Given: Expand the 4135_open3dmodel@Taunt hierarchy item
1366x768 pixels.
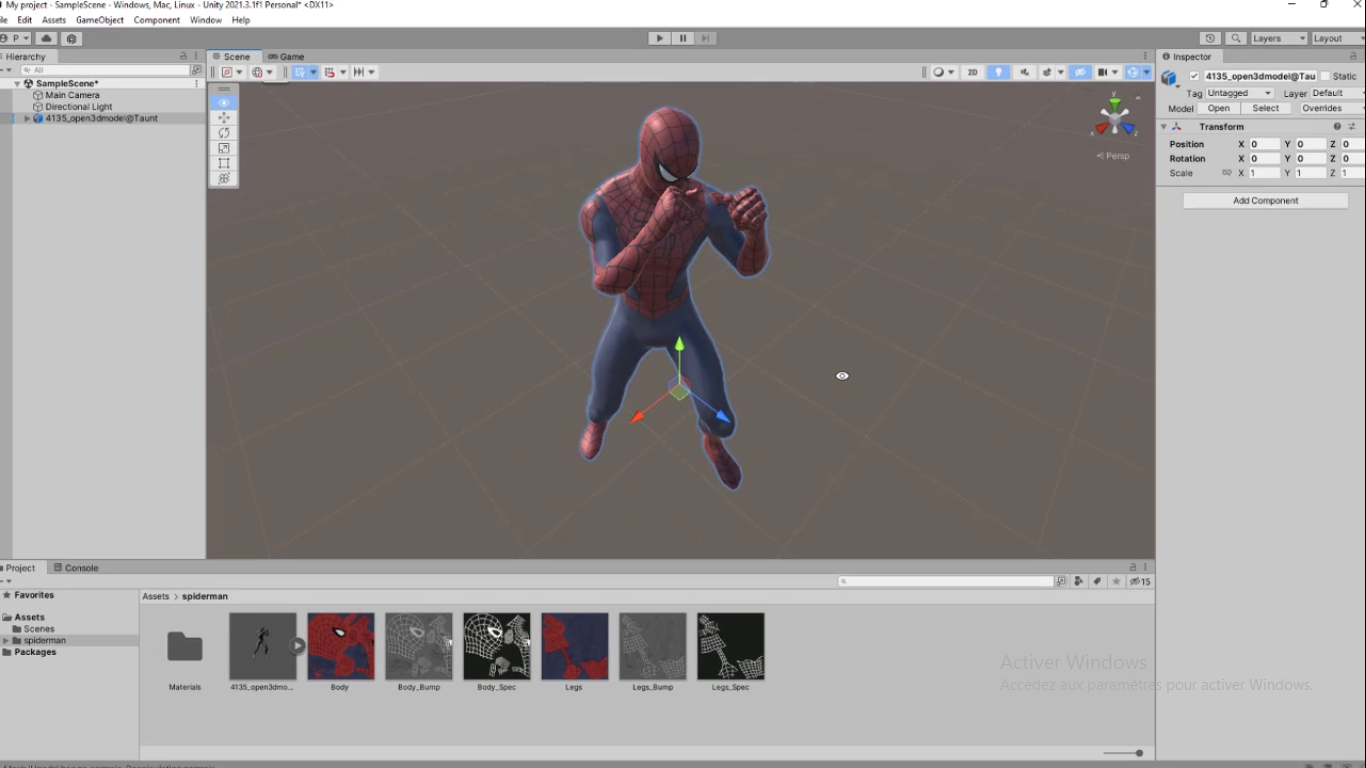Looking at the screenshot, I should tap(26, 118).
